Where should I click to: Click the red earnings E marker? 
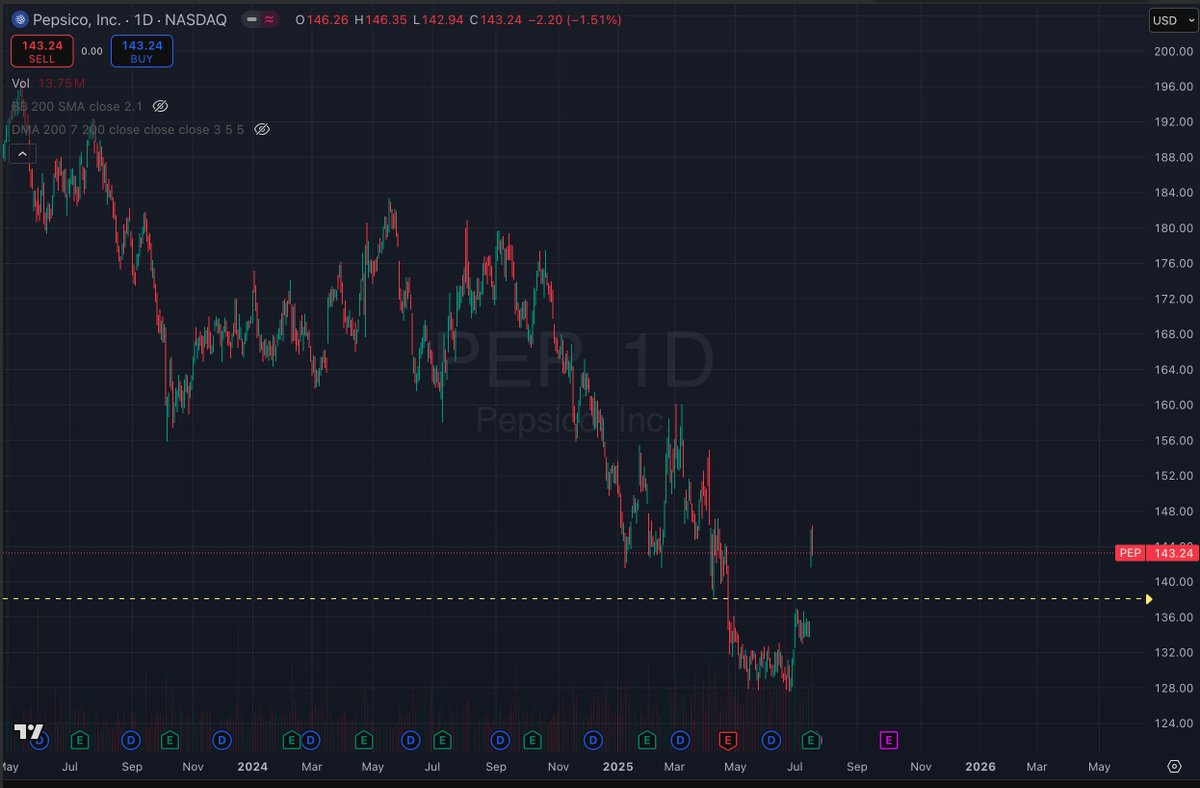click(x=728, y=740)
